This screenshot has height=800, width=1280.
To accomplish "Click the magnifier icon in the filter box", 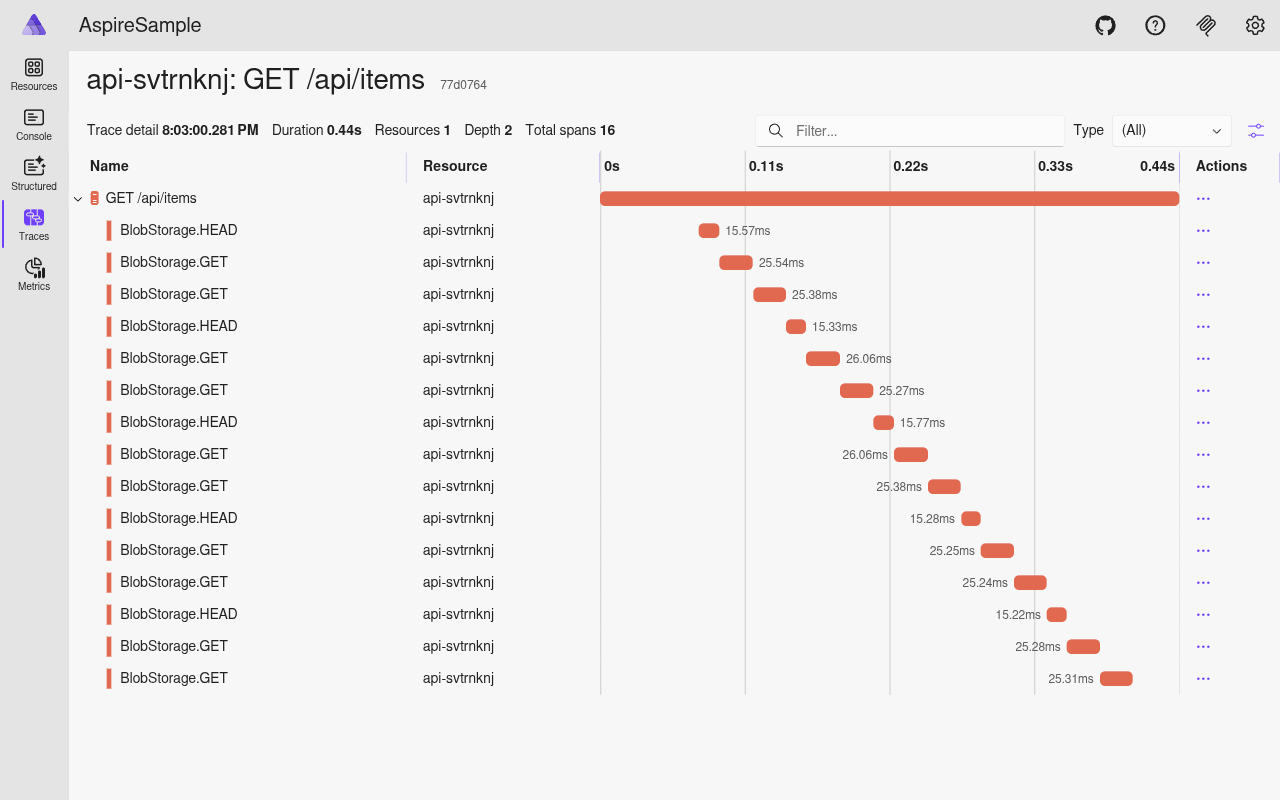I will tap(776, 130).
